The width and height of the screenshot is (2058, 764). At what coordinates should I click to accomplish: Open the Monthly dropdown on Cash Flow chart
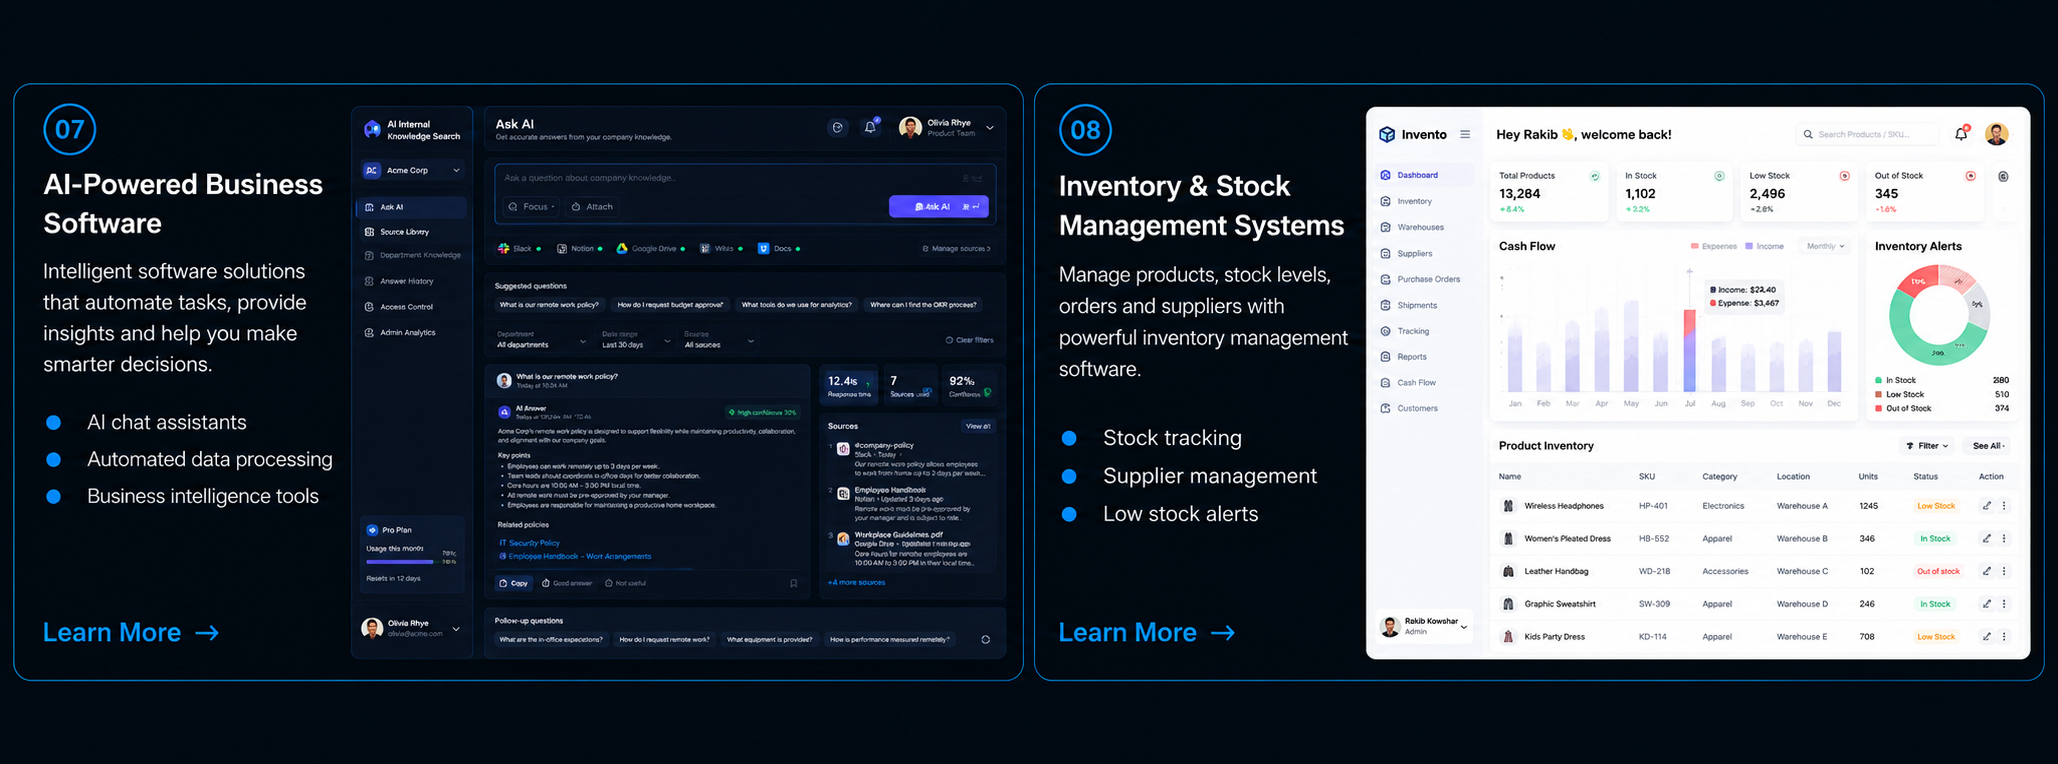(1826, 246)
